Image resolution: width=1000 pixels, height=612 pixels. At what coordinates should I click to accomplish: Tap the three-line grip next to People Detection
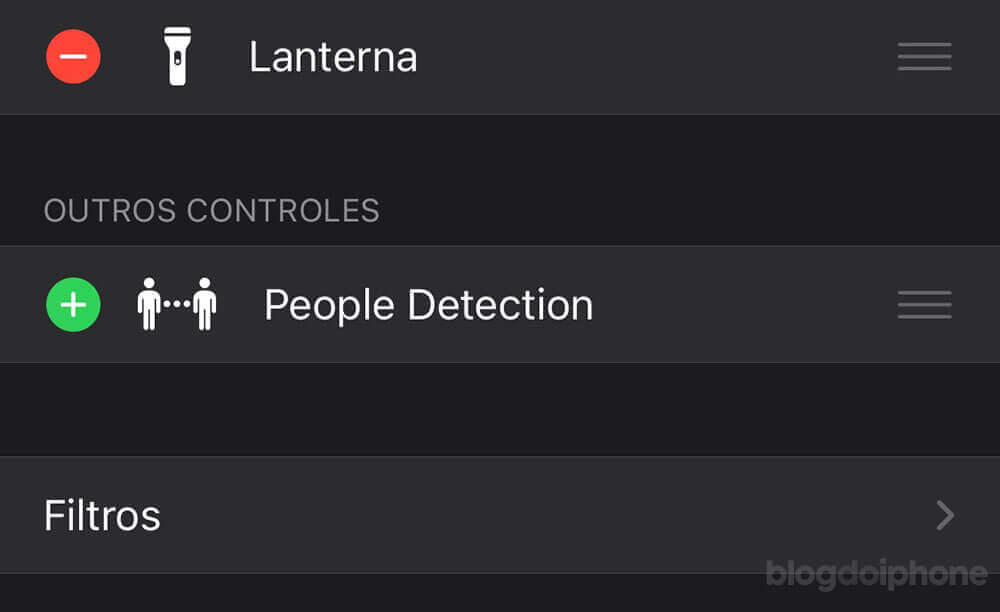click(924, 304)
